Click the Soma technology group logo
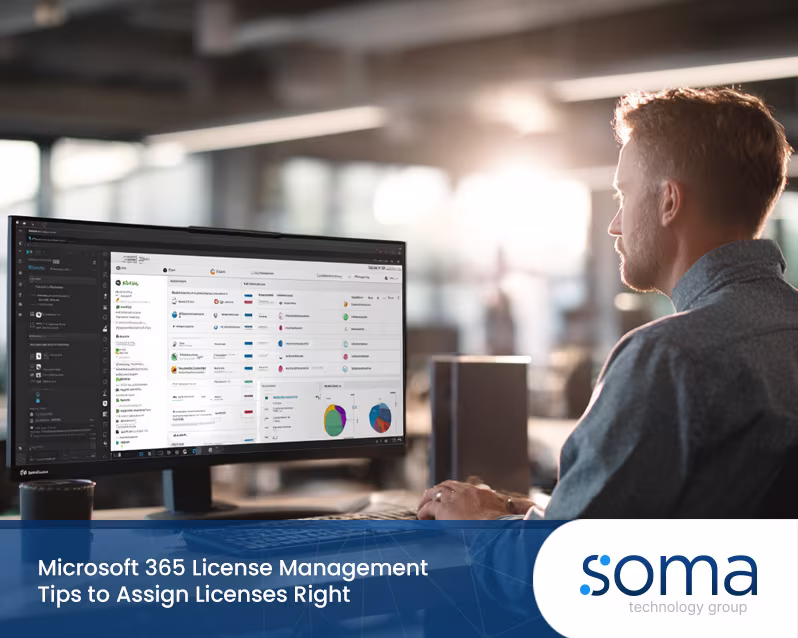The width and height of the screenshot is (798, 638). click(668, 584)
